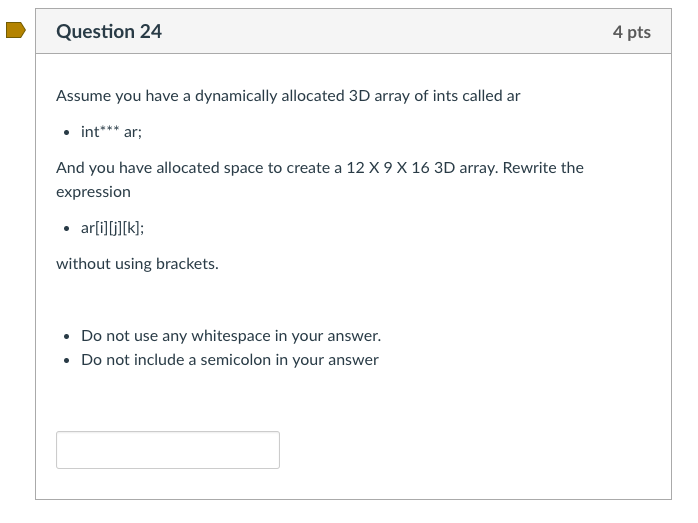The height and width of the screenshot is (523, 698).
Task: Click the "4 pts" score label
Action: [631, 32]
